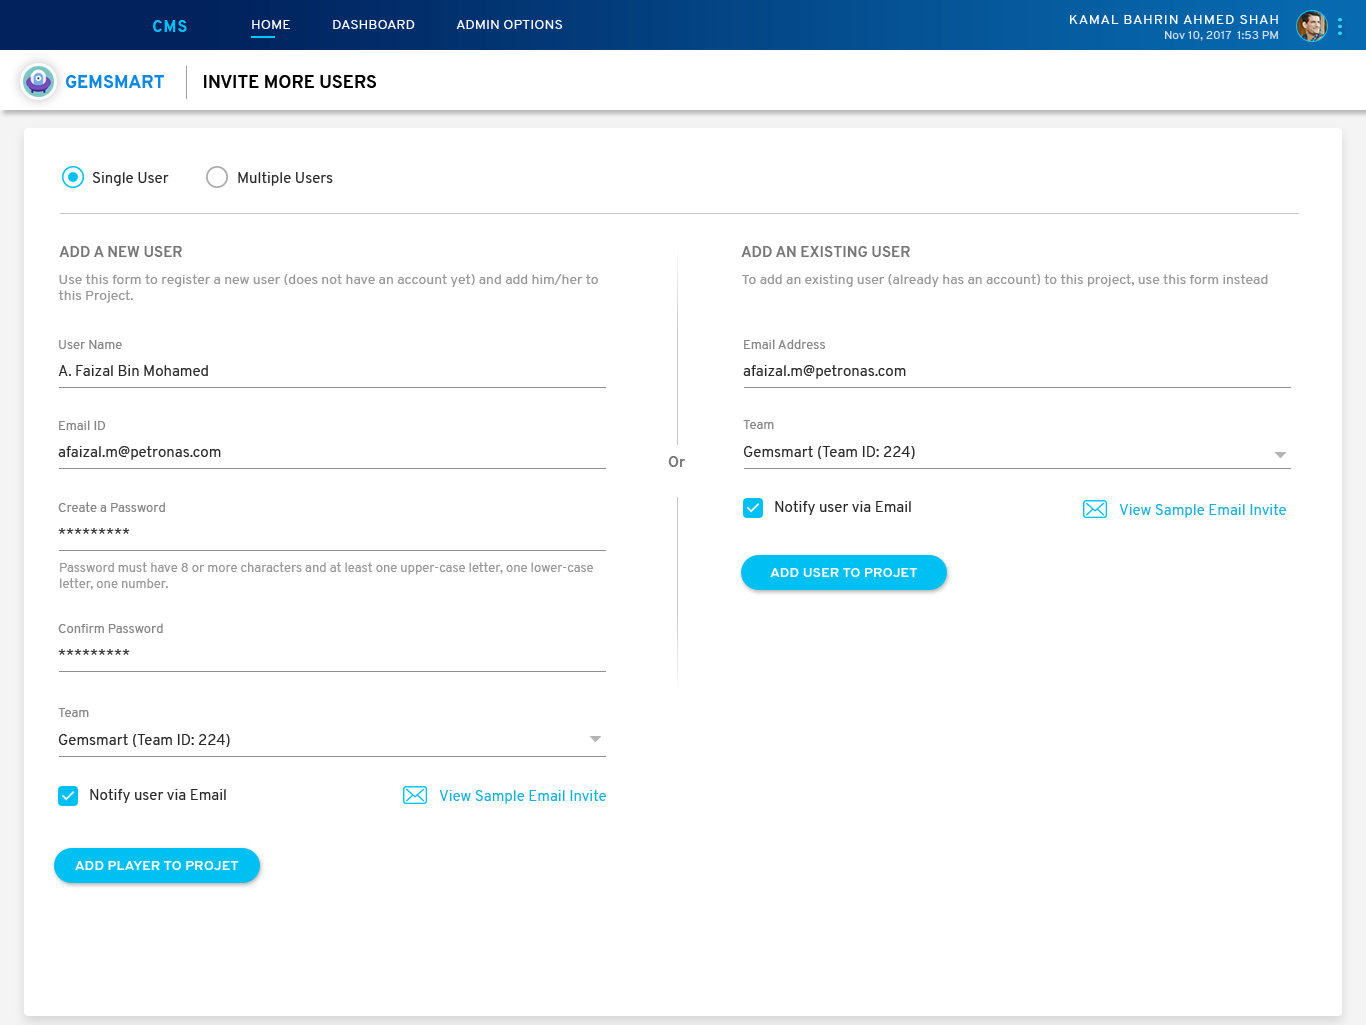Screen dimensions: 1366x1025
Task: Go to the Dashboard menu item
Action: point(373,25)
